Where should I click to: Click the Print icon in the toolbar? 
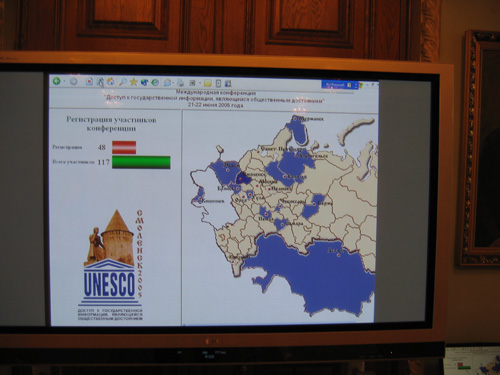180,83
